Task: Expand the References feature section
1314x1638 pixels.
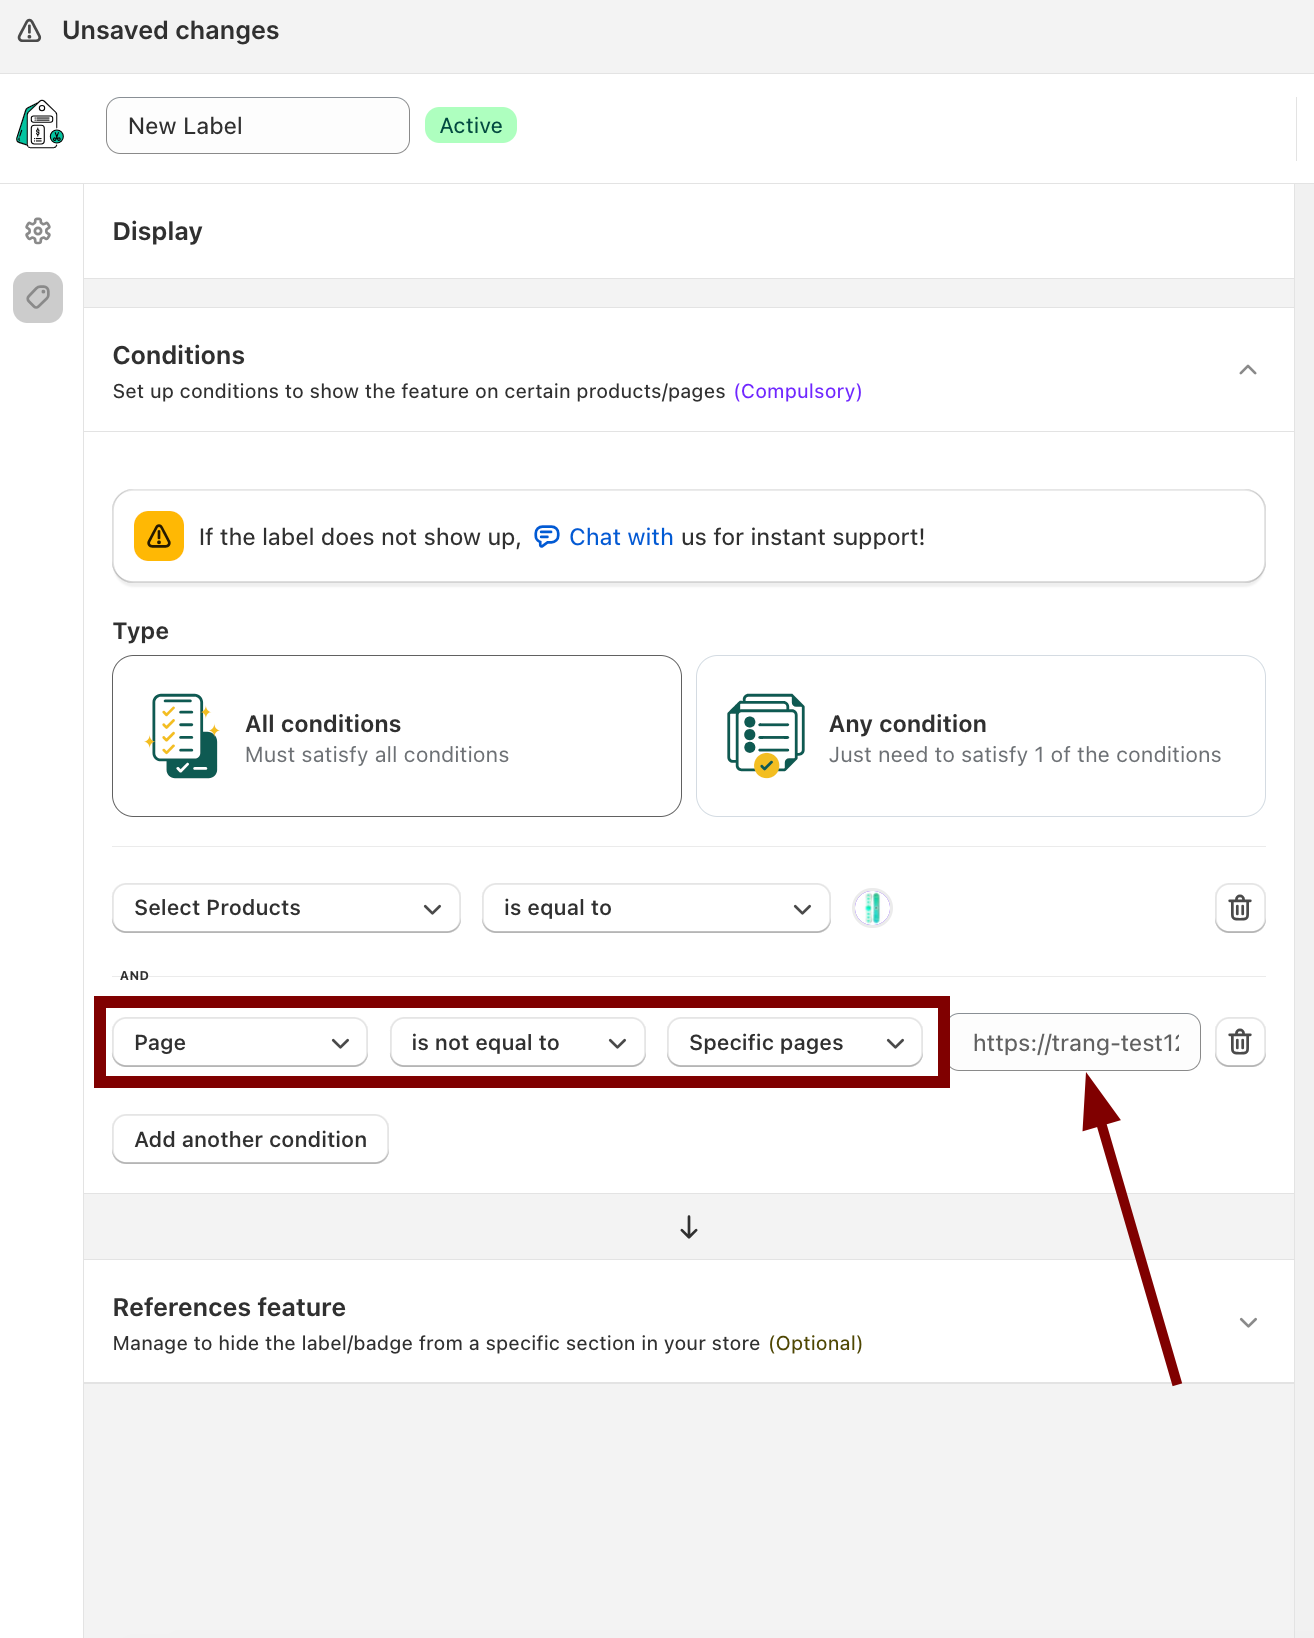Action: coord(1247,1322)
